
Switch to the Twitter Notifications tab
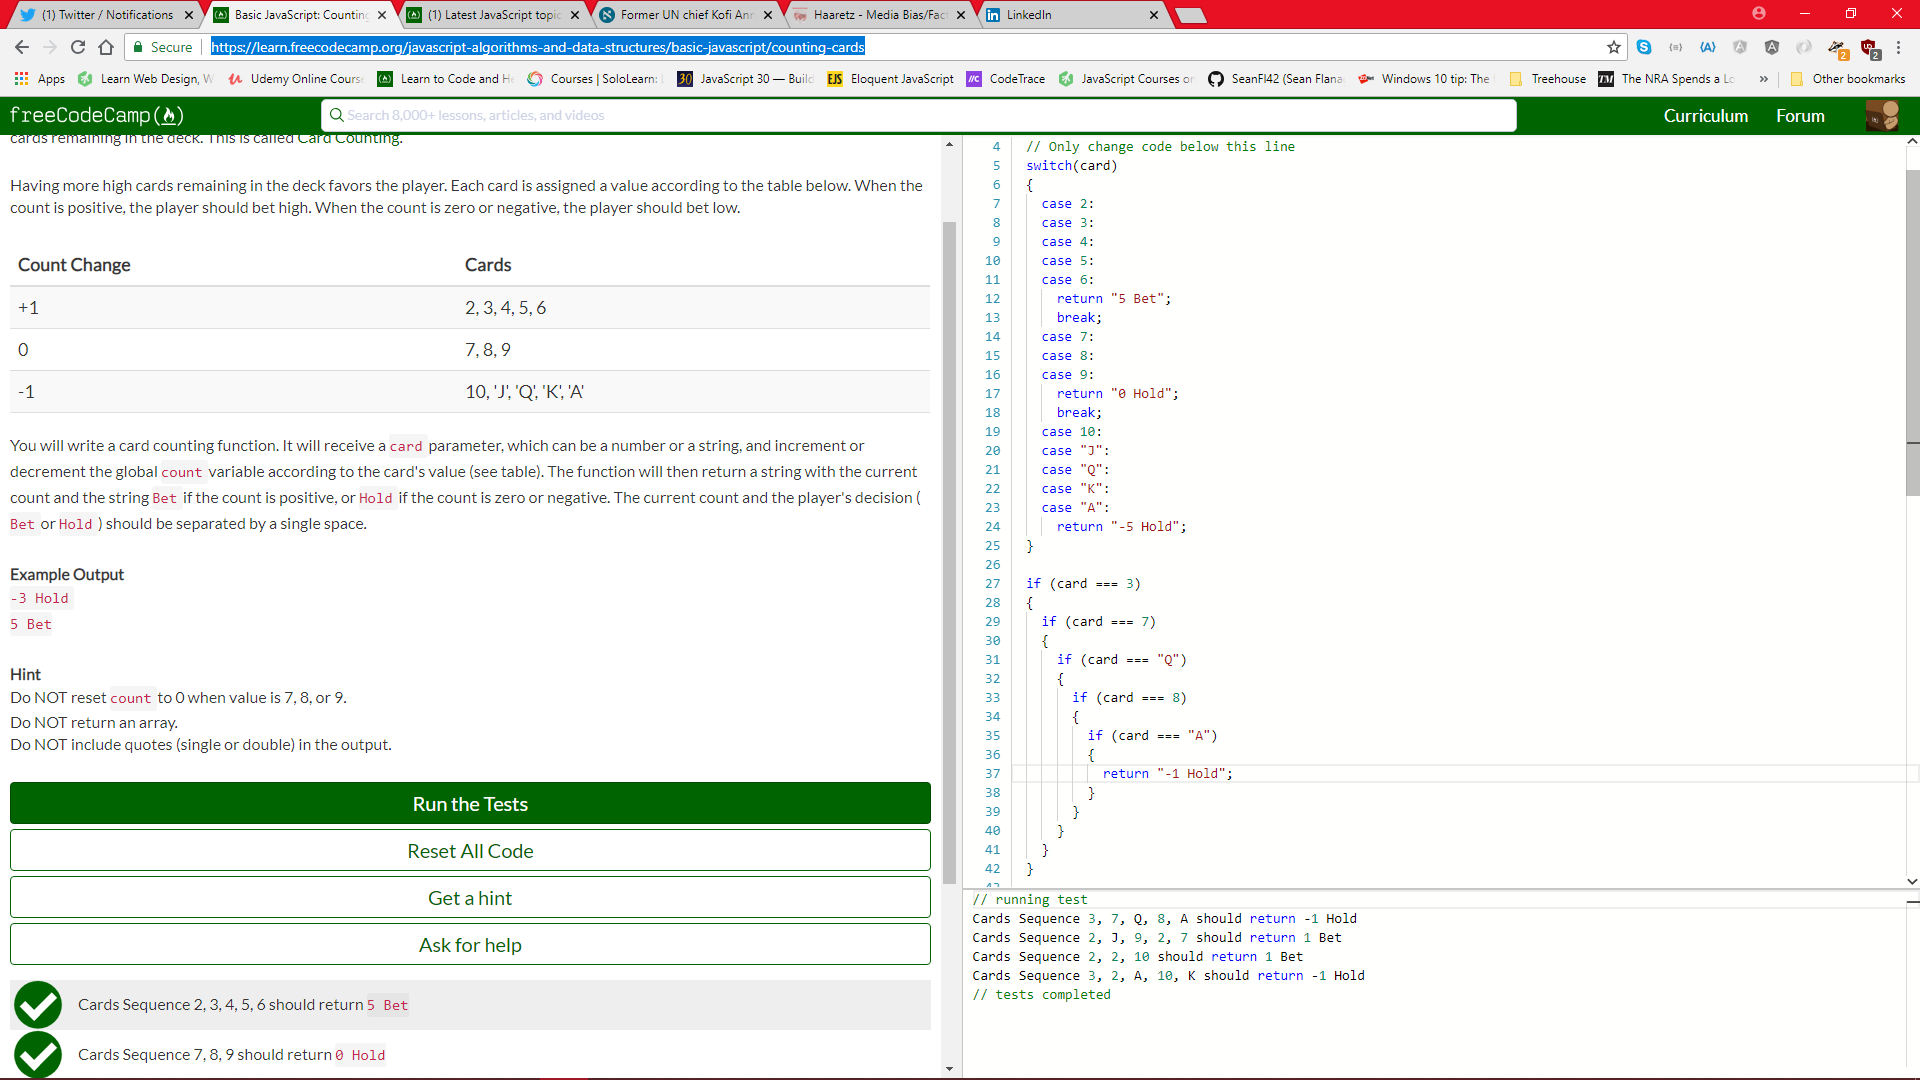[x=106, y=15]
